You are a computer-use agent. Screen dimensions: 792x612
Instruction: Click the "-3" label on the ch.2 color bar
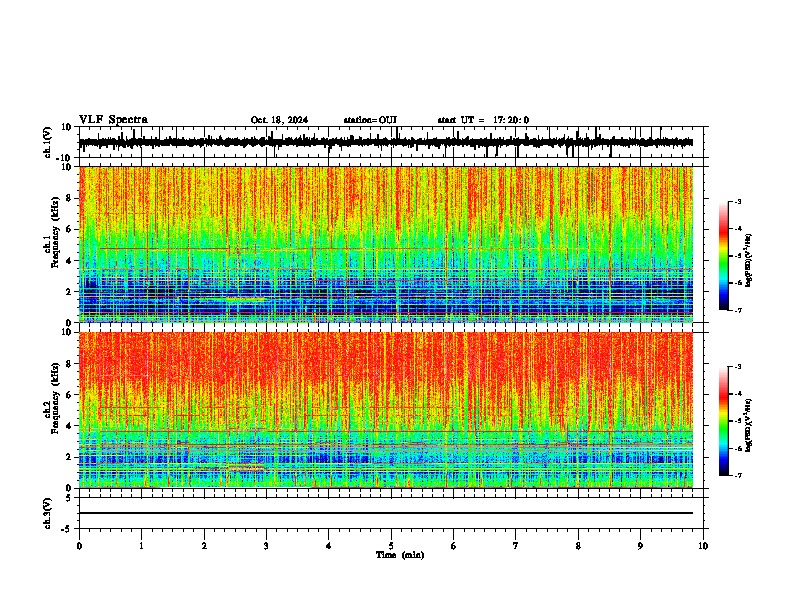pos(737,367)
